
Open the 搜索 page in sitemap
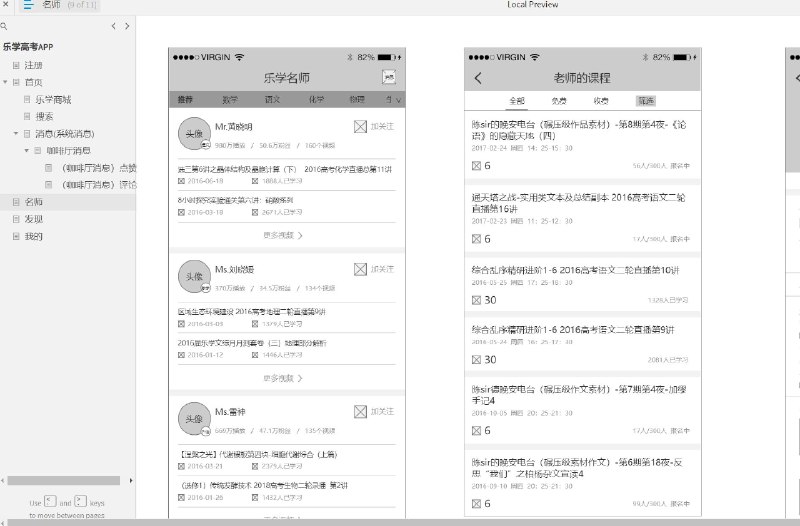(44, 116)
